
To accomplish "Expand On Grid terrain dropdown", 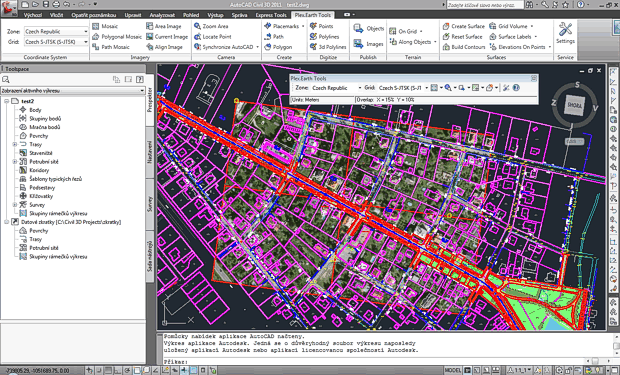I will (x=421, y=31).
